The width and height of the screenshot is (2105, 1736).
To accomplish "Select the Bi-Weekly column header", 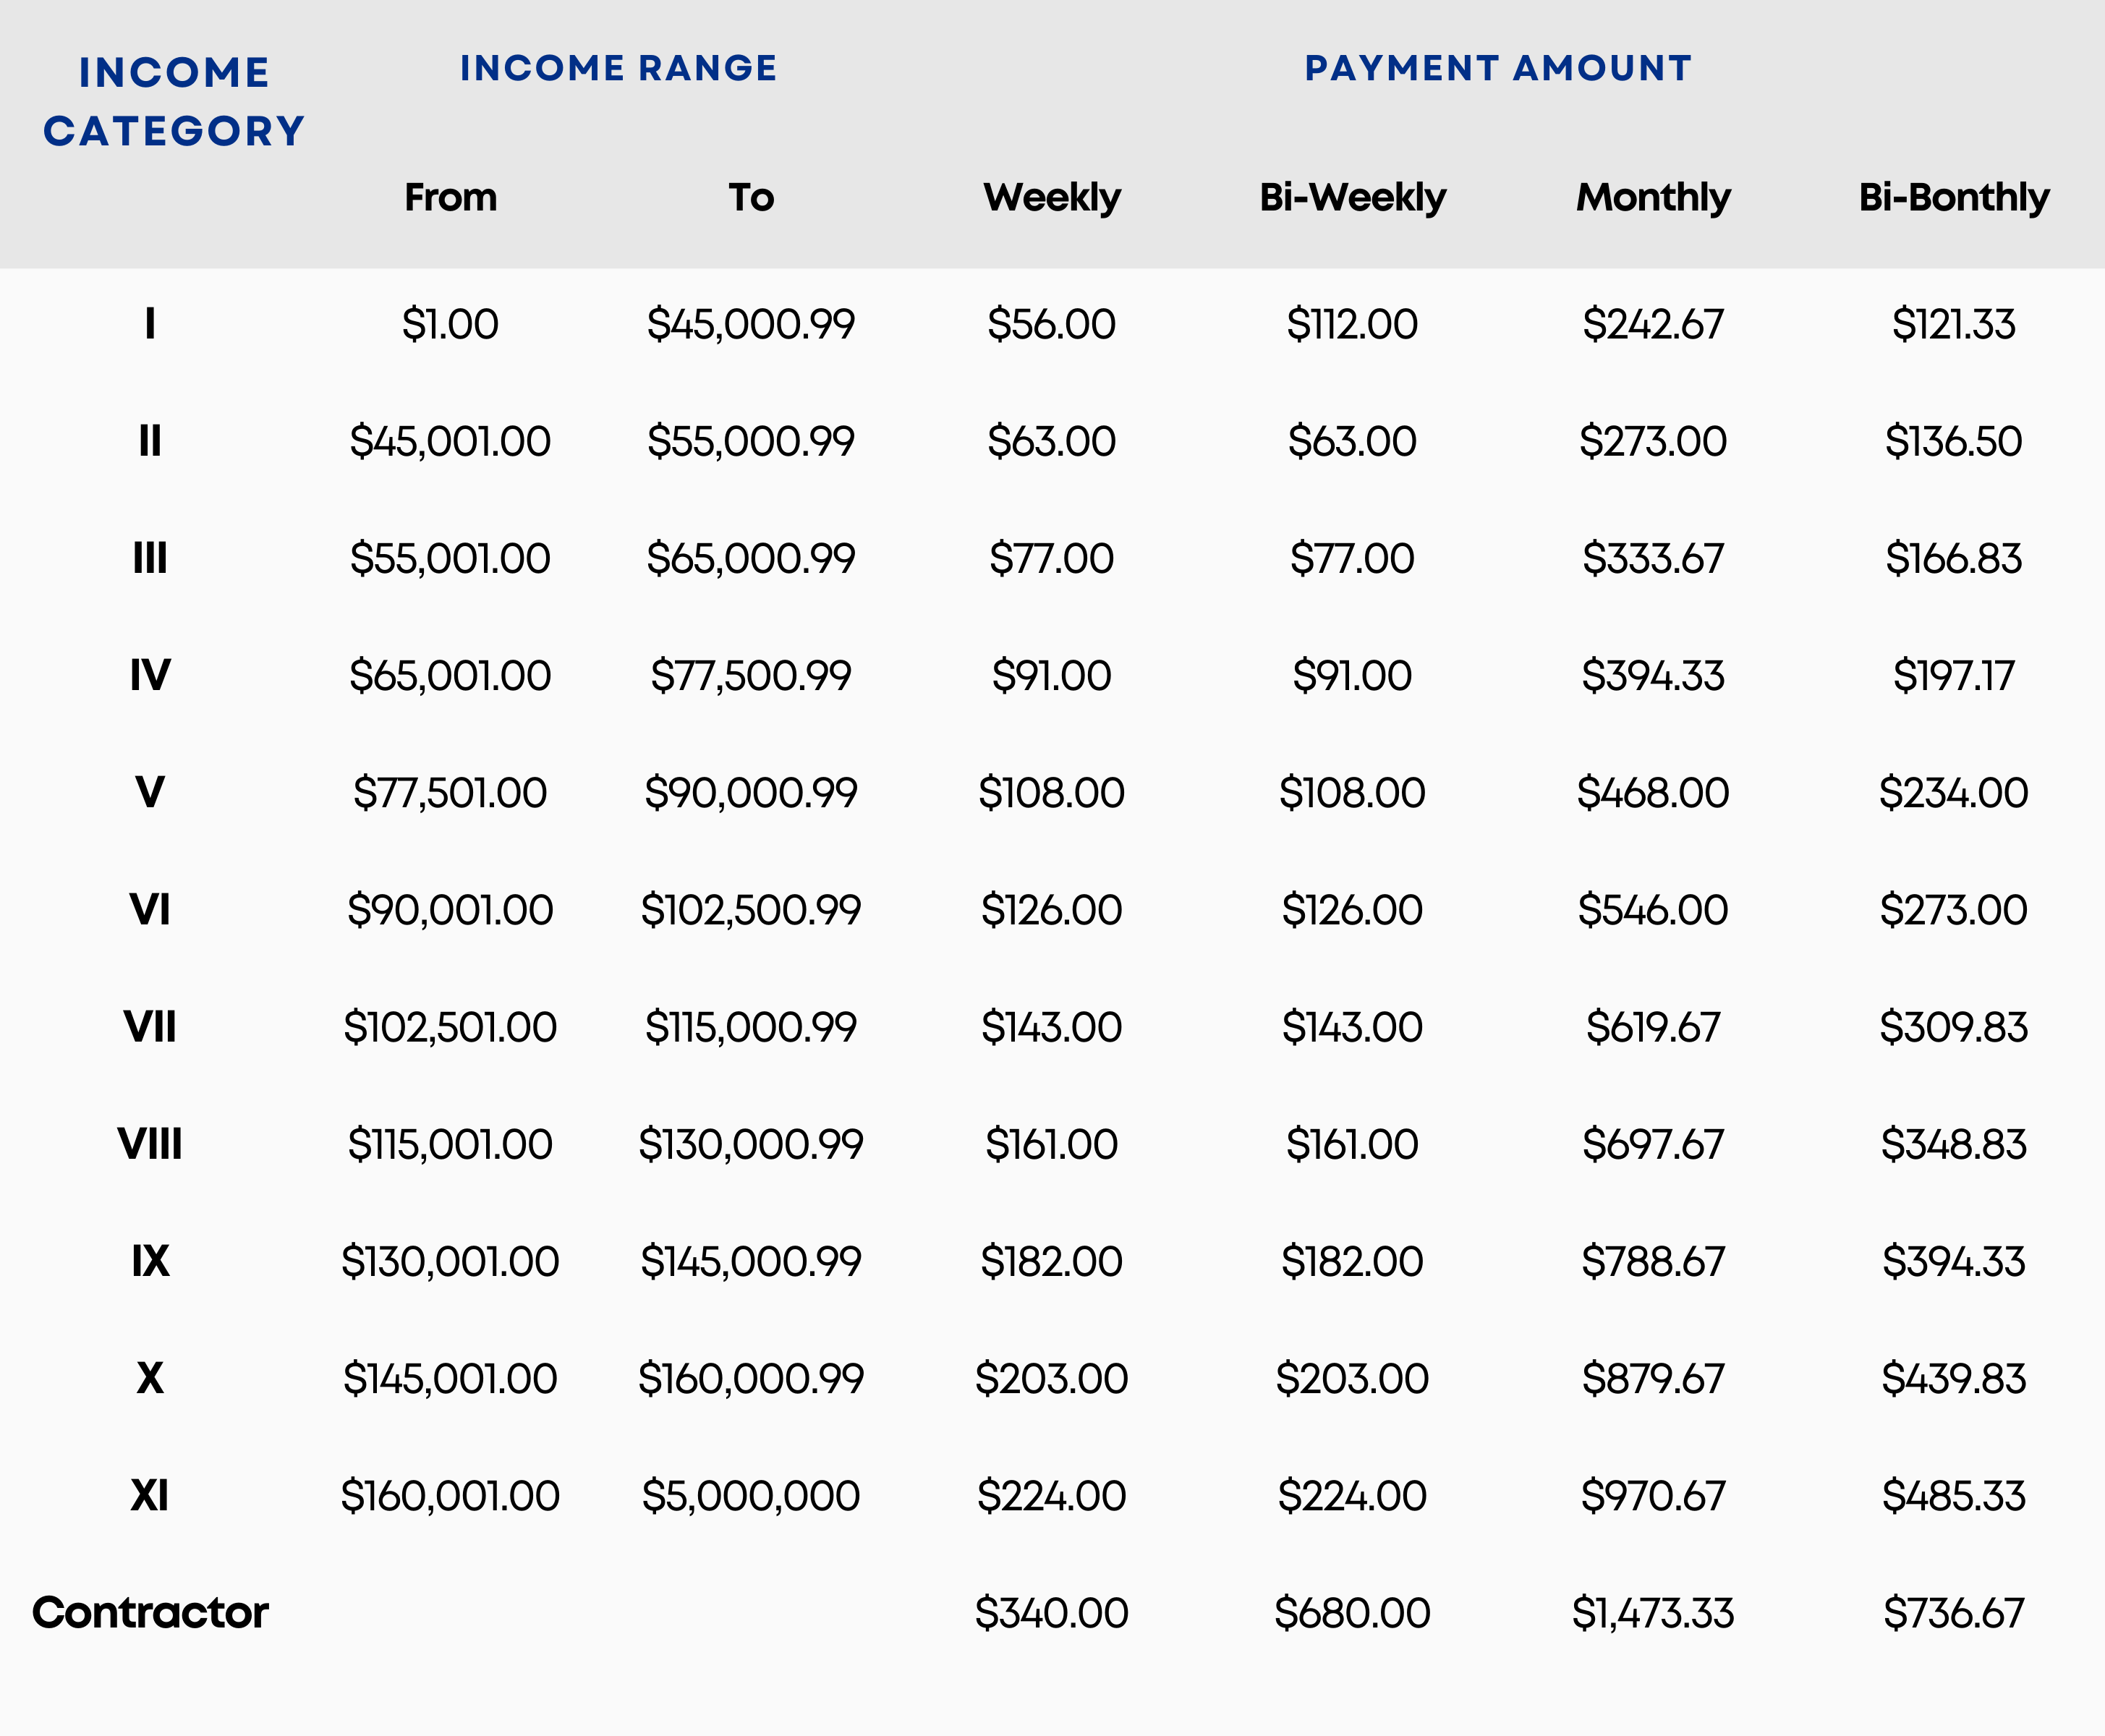I will click(1352, 197).
